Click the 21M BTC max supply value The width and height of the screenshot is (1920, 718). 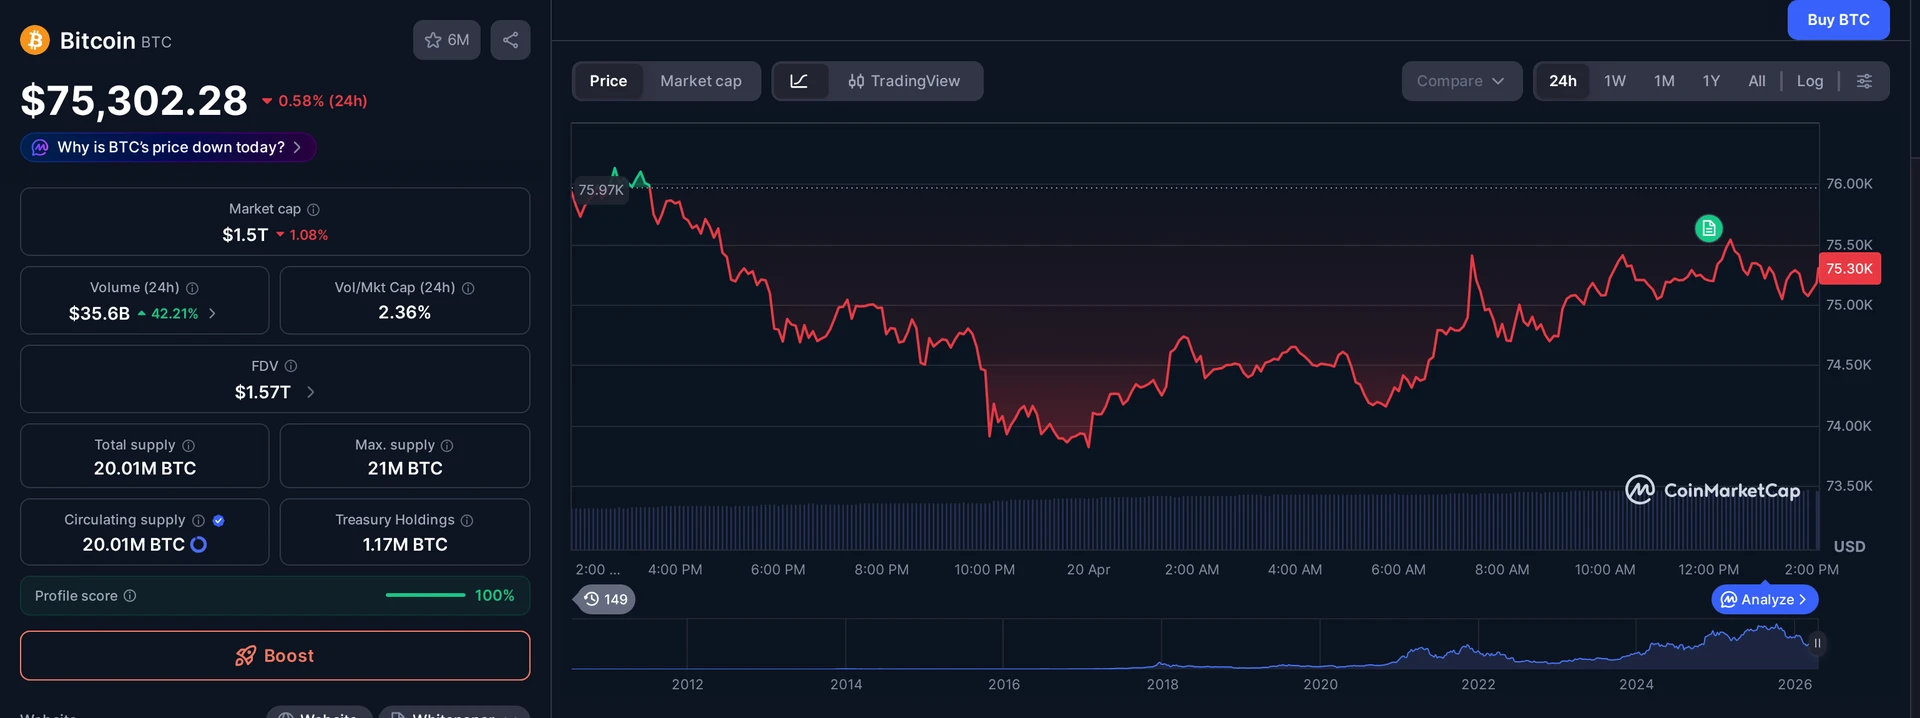405,468
